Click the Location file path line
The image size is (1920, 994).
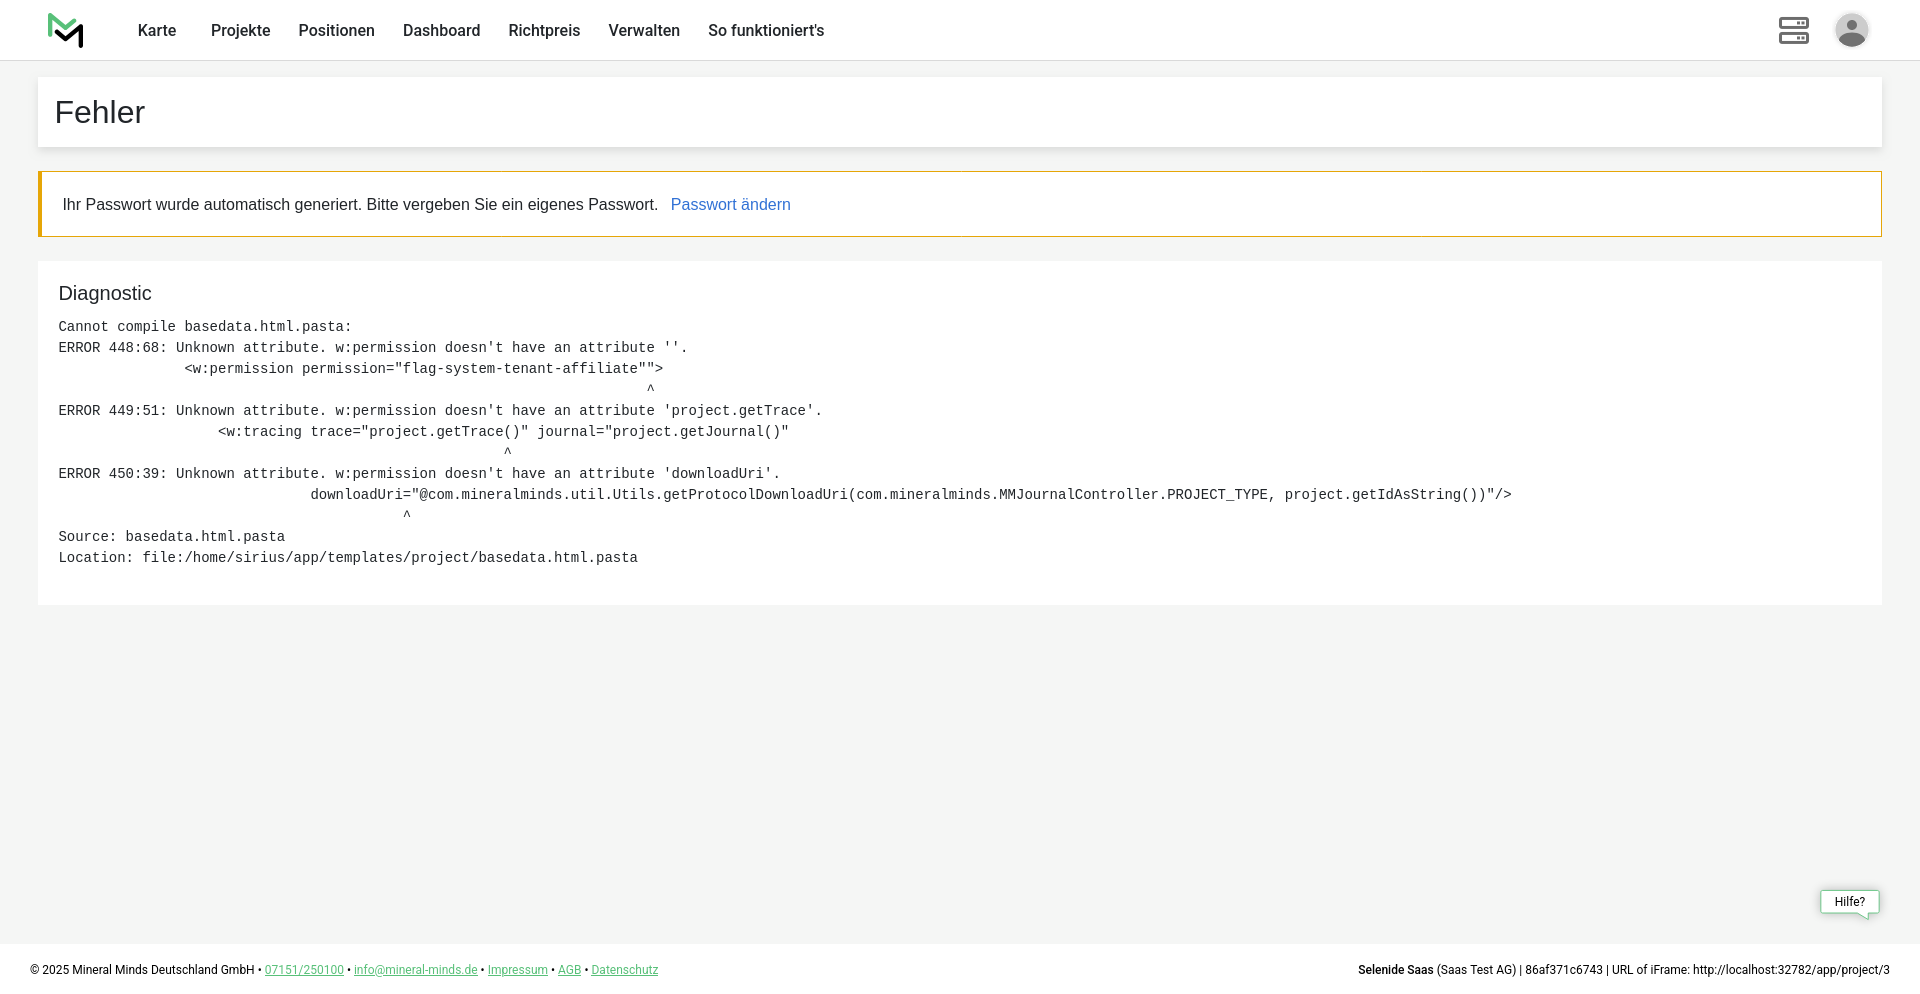tap(348, 558)
